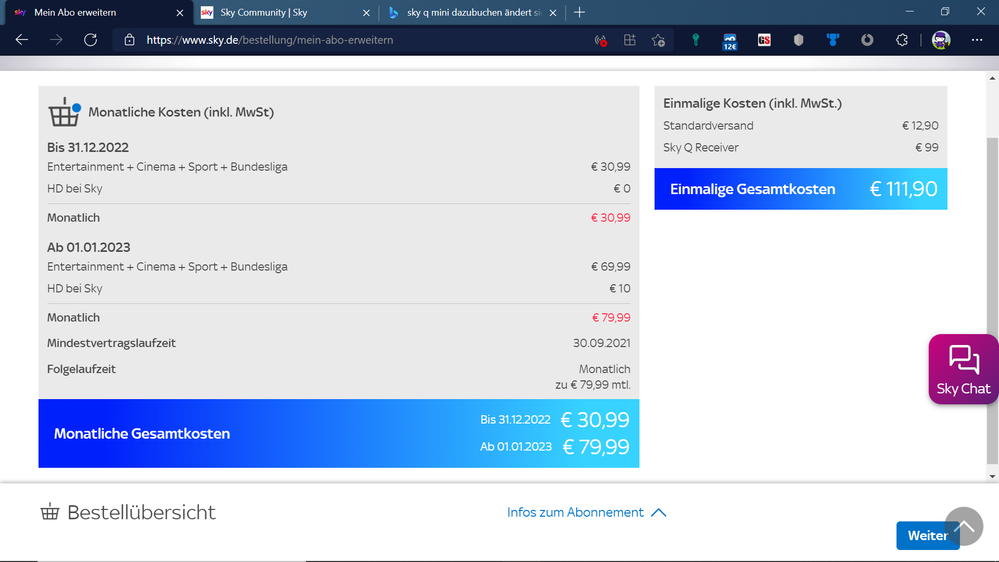Image resolution: width=999 pixels, height=562 pixels.
Task: Click the Ab 01.01.2023 heading
Action: [x=89, y=247]
